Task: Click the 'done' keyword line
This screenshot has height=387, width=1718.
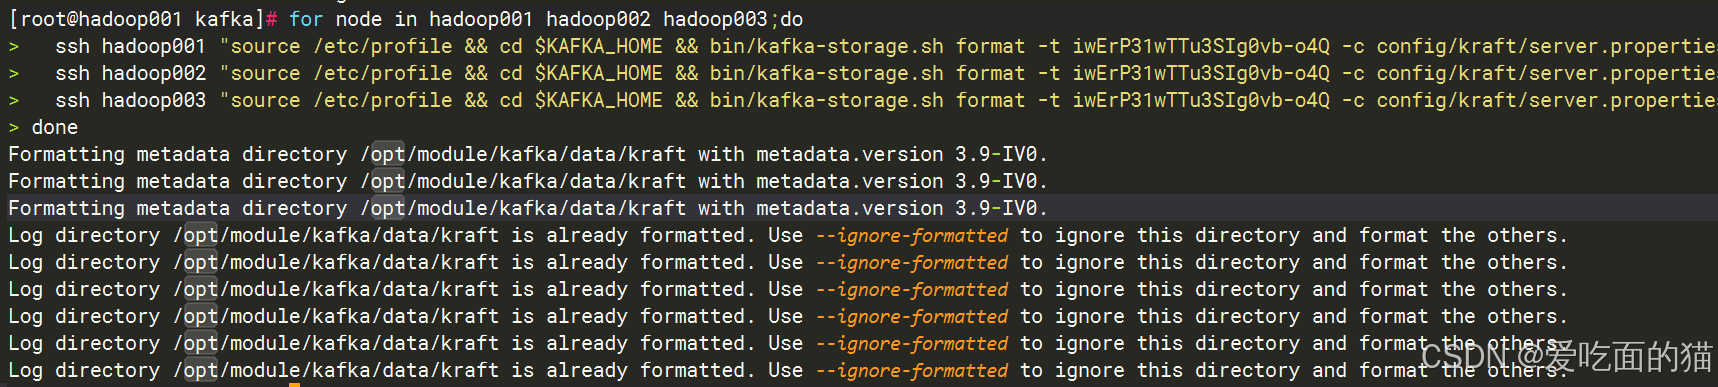Action: [x=55, y=127]
